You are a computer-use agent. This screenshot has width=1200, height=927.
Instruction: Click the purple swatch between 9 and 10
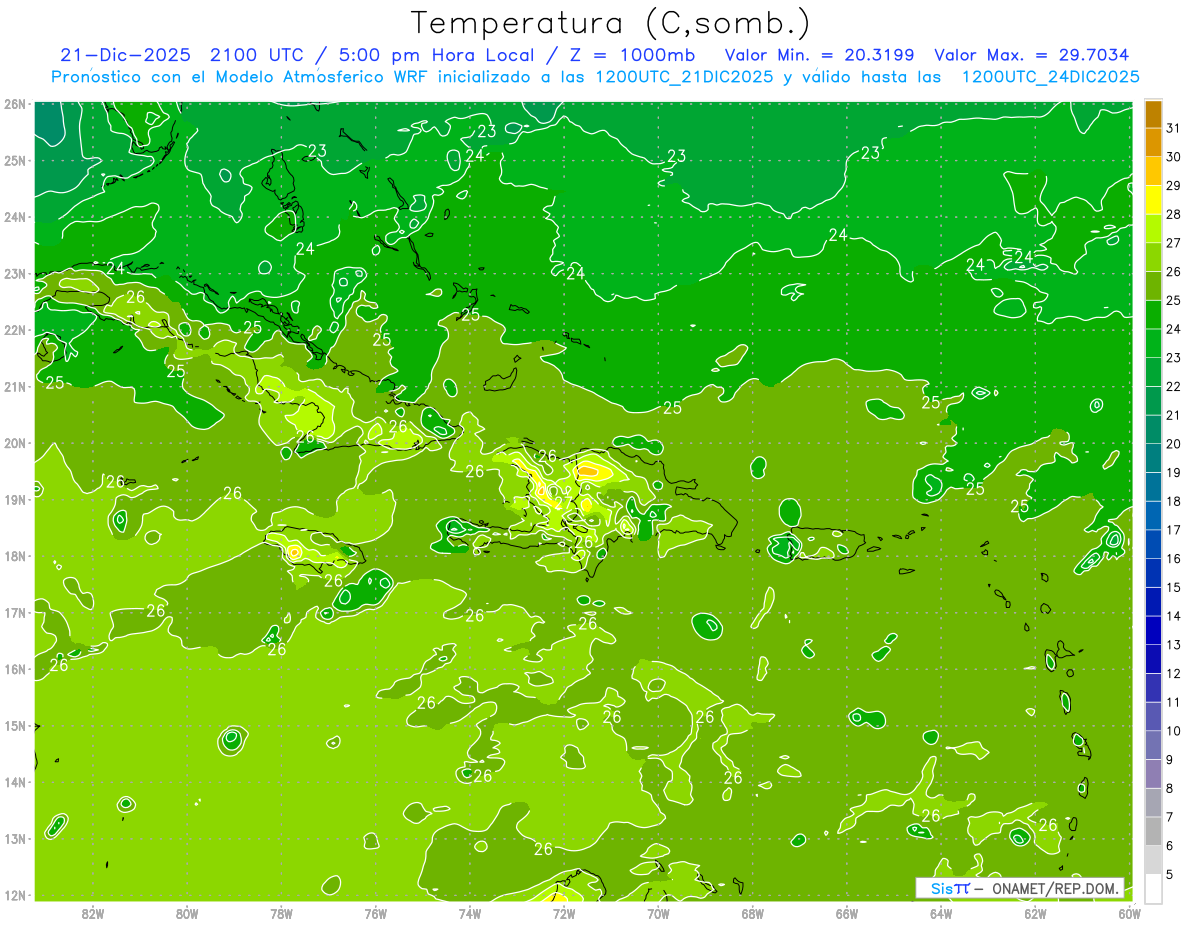[1153, 745]
